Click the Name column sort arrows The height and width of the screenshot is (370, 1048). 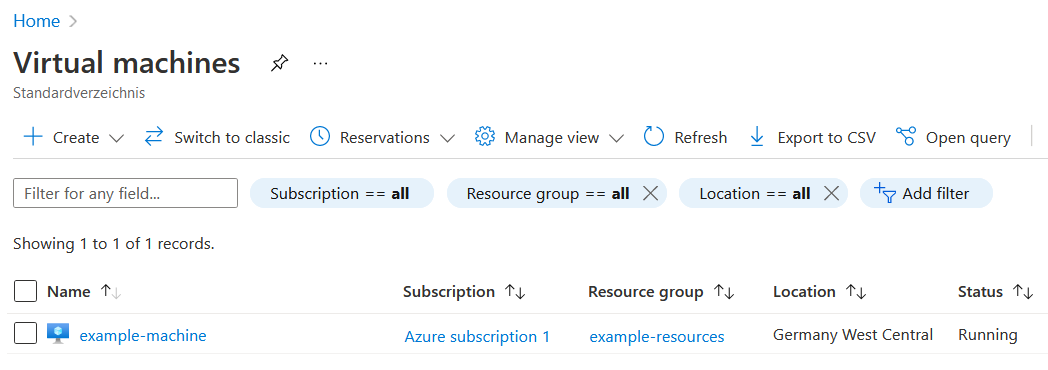coord(111,292)
